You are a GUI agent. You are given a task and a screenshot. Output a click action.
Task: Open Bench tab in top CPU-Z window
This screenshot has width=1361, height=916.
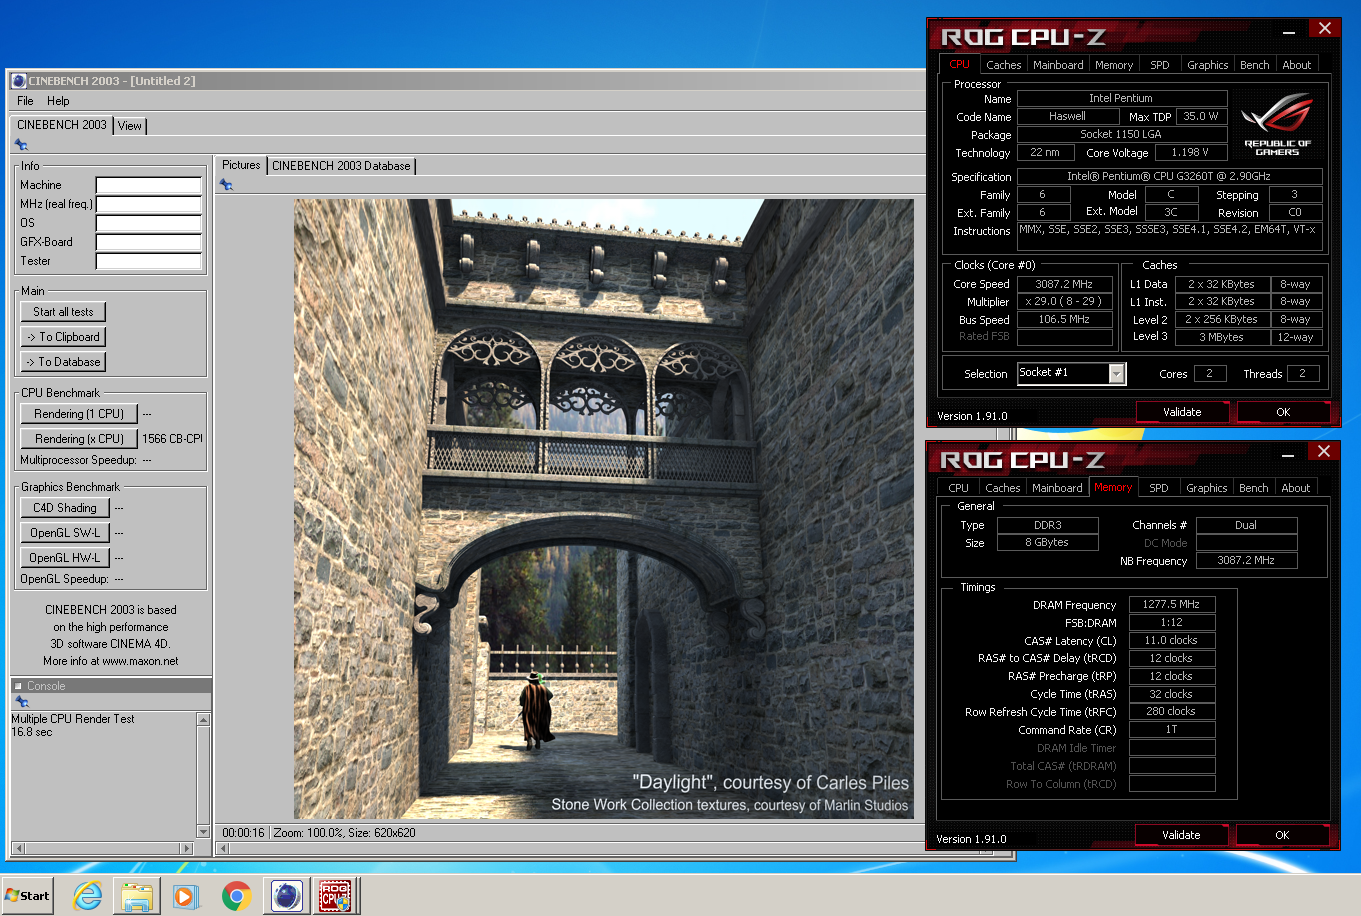[x=1255, y=65]
